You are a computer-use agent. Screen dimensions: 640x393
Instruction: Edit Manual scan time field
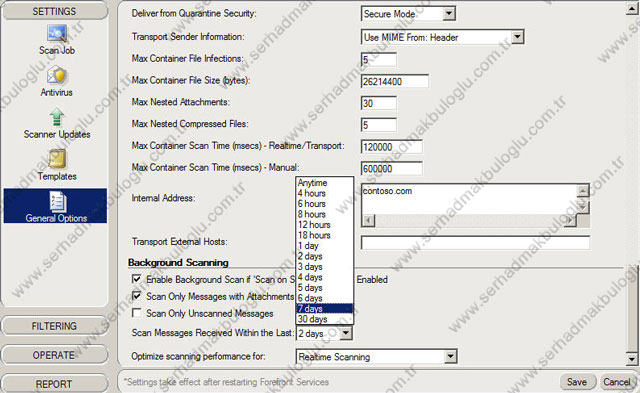click(391, 169)
